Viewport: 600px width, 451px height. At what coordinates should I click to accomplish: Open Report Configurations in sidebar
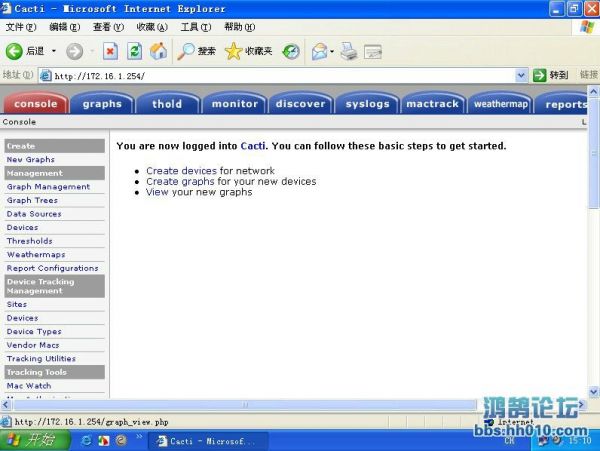52,268
